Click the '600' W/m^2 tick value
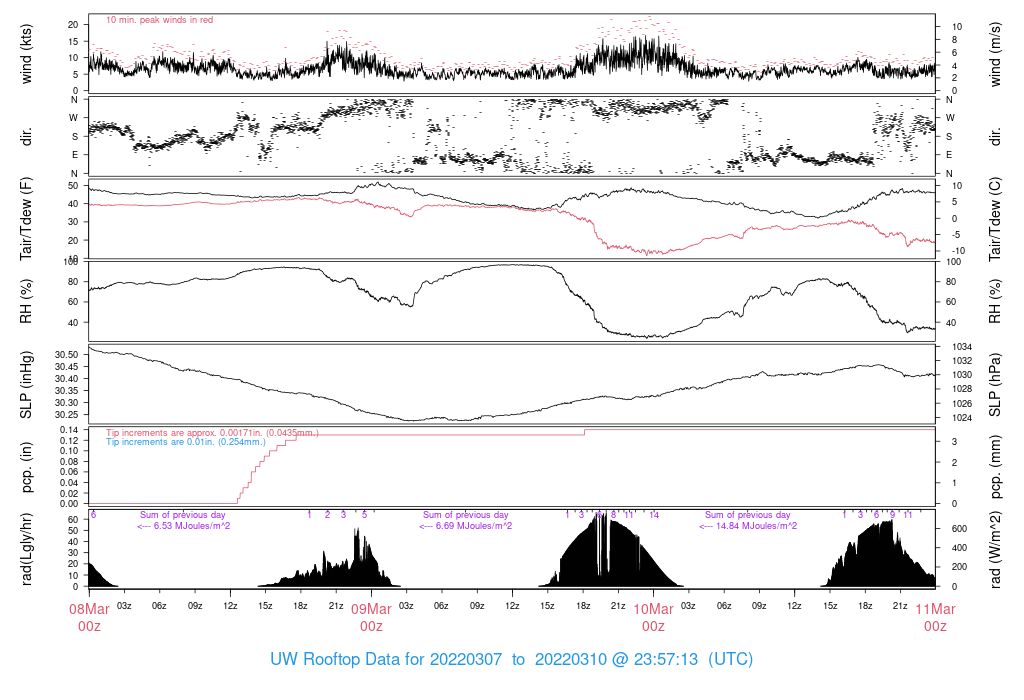This screenshot has width=1024, height=700. (x=959, y=528)
